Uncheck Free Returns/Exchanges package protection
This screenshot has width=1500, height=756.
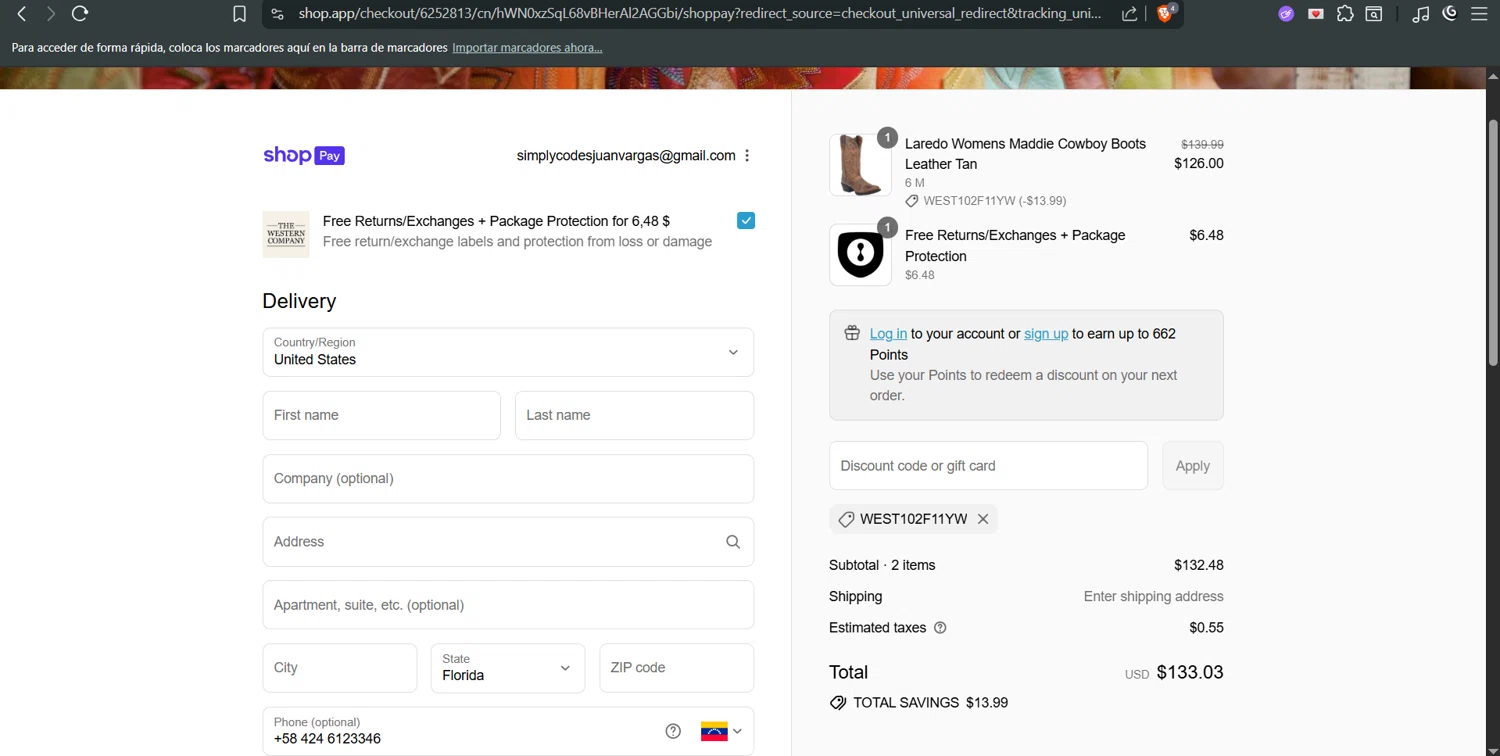coord(746,220)
